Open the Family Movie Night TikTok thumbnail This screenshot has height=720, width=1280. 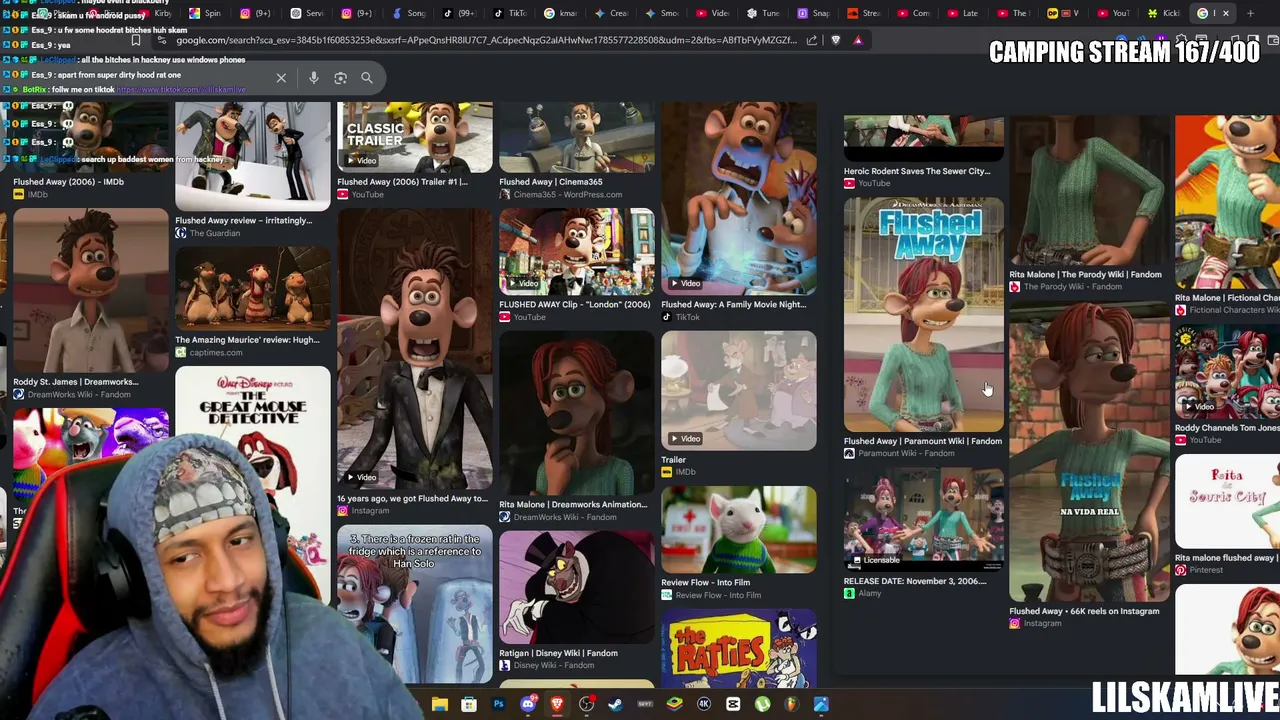(x=739, y=198)
